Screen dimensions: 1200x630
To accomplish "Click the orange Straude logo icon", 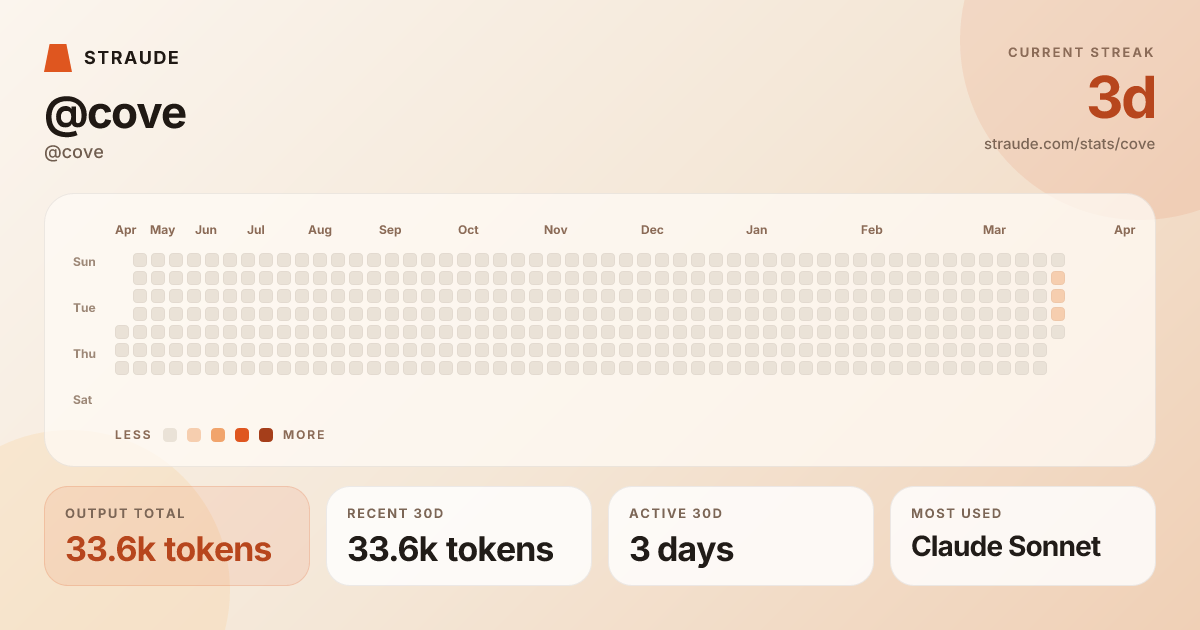I will pyautogui.click(x=58, y=58).
